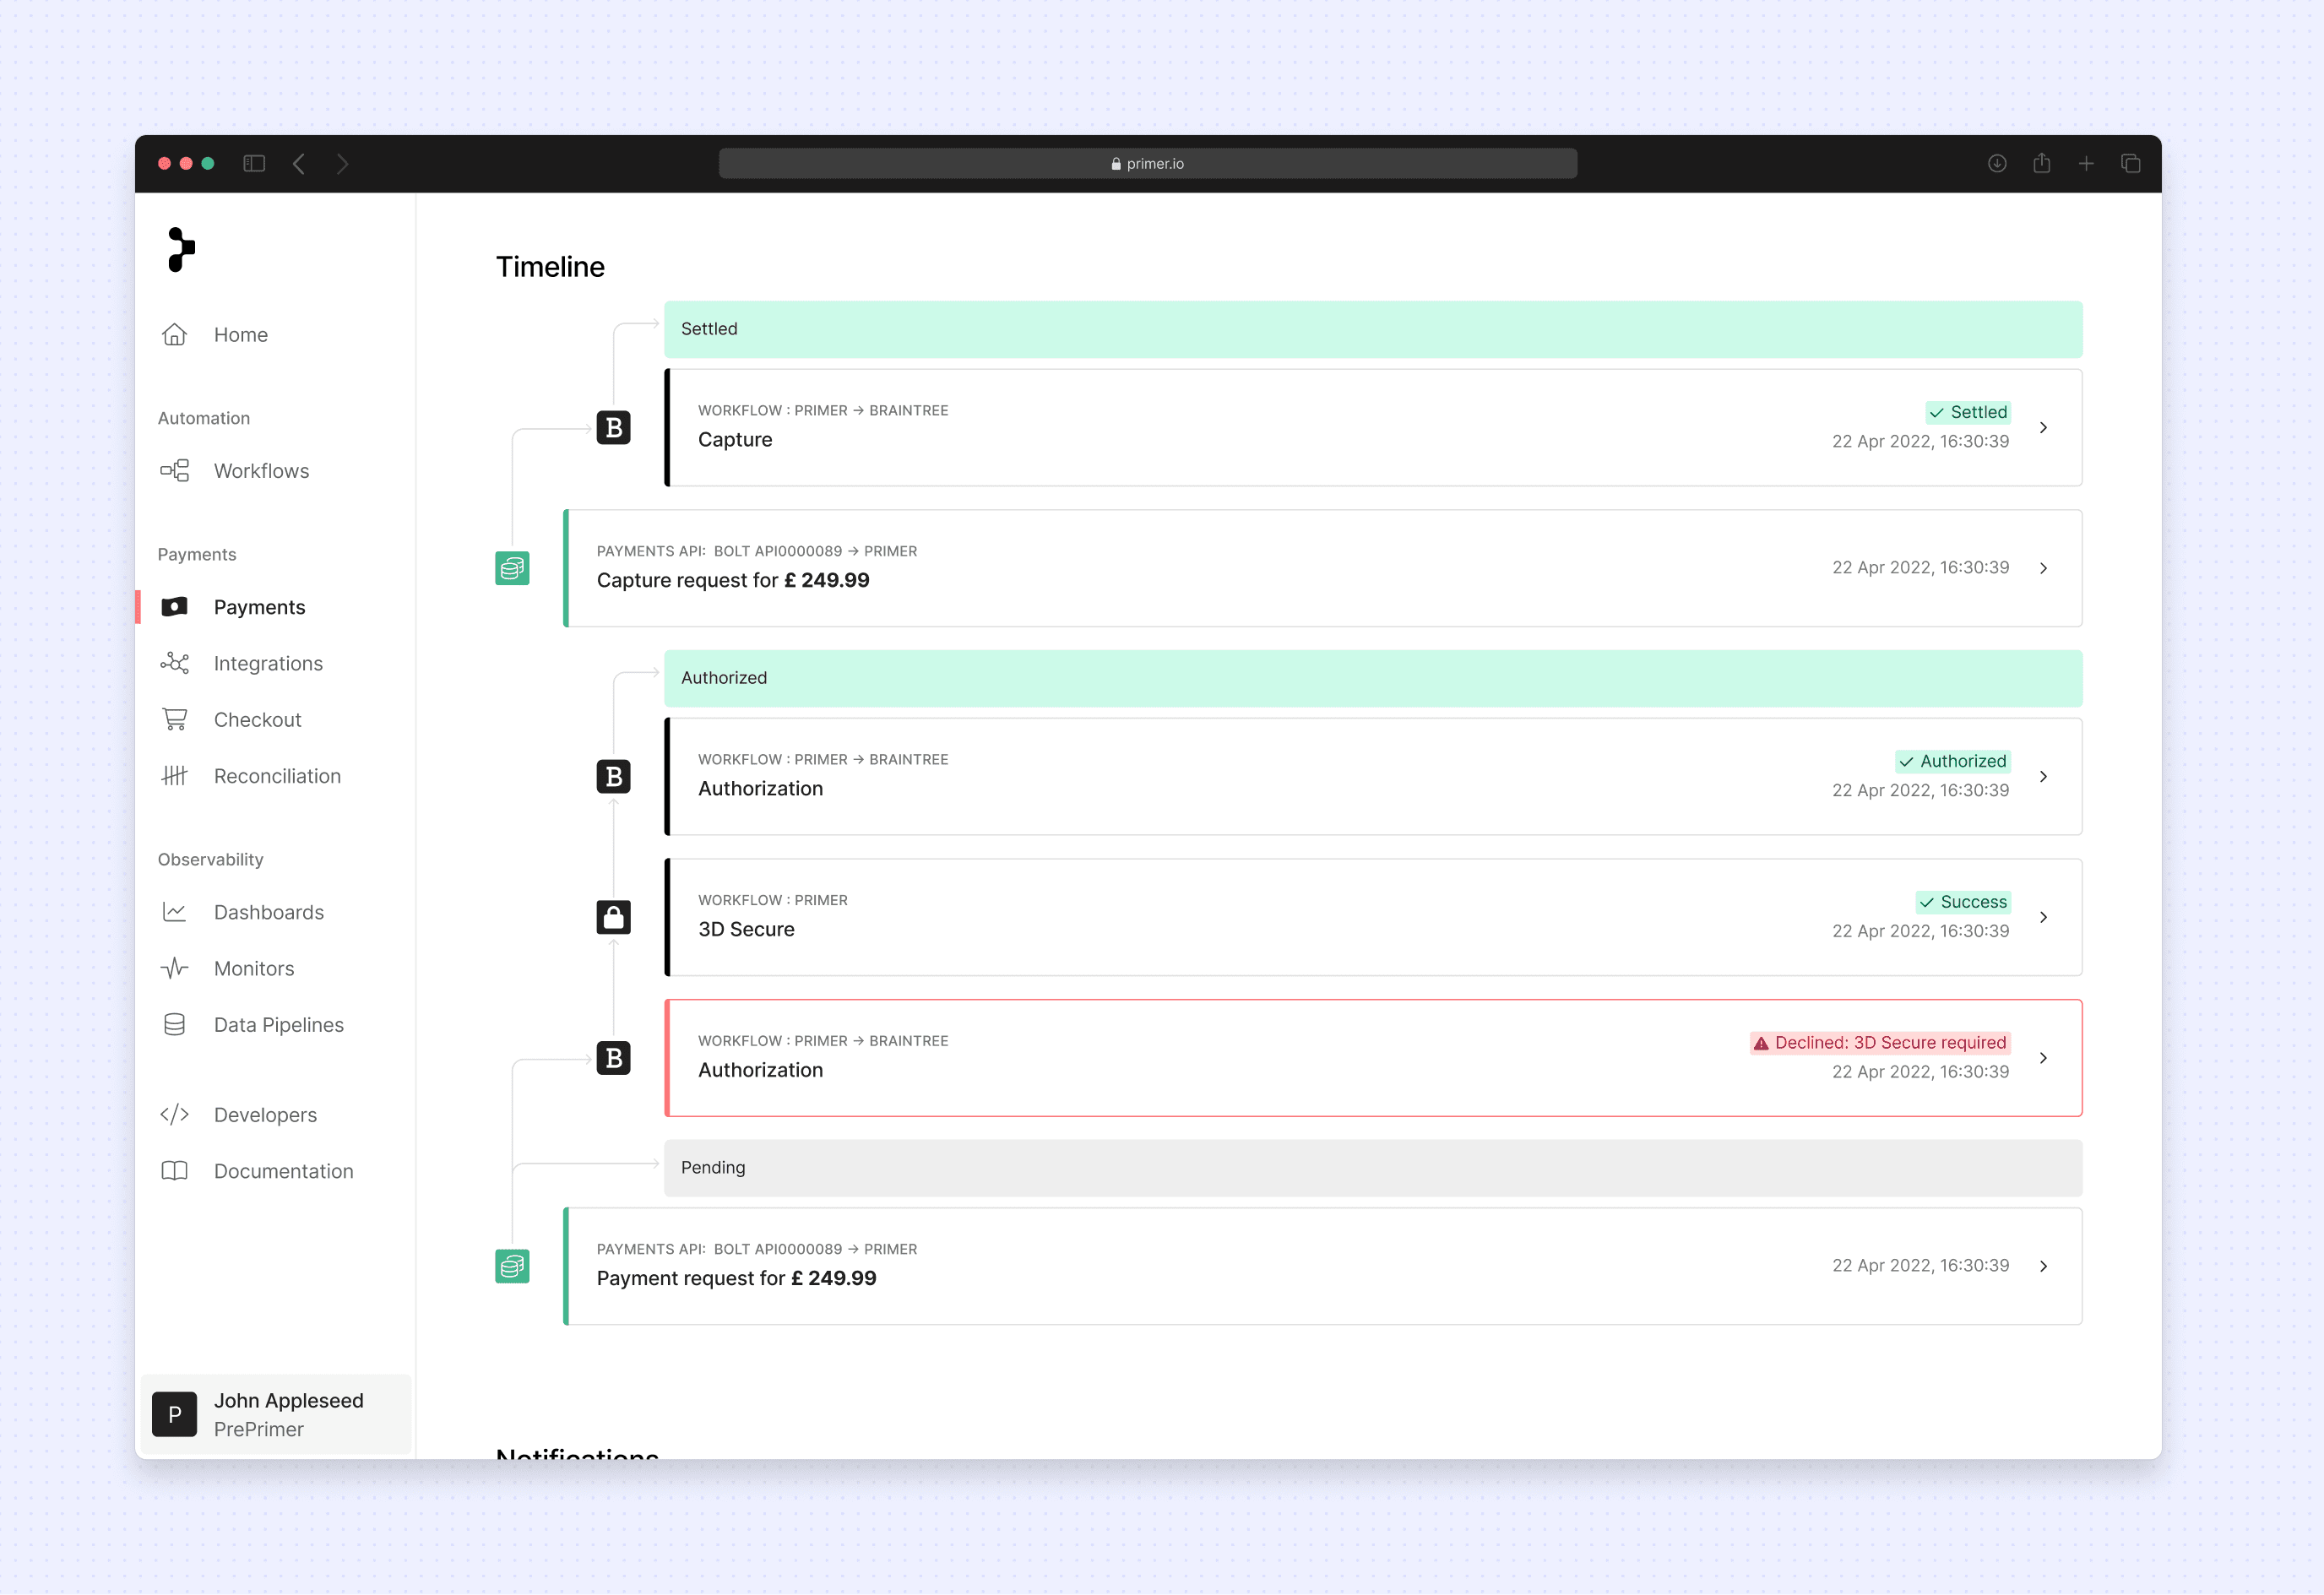Open the browser downloads icon
Screen dimensions: 2324x1595
pos(1997,164)
